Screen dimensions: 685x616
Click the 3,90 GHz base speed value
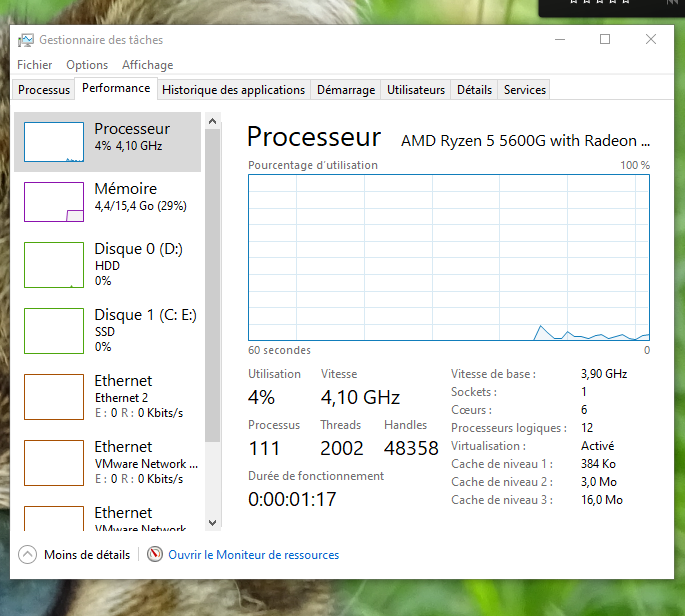coord(604,374)
